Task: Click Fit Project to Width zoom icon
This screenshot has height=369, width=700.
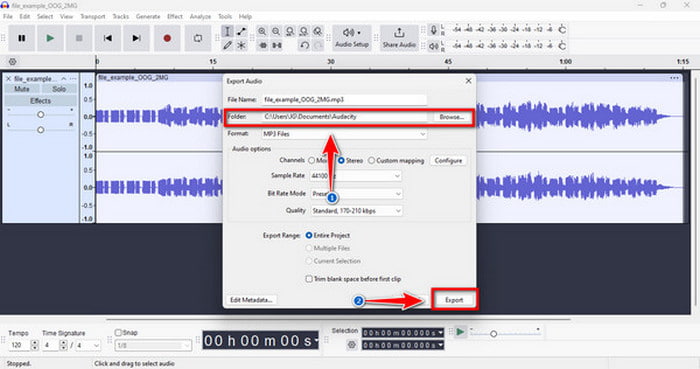Action: click(x=304, y=31)
